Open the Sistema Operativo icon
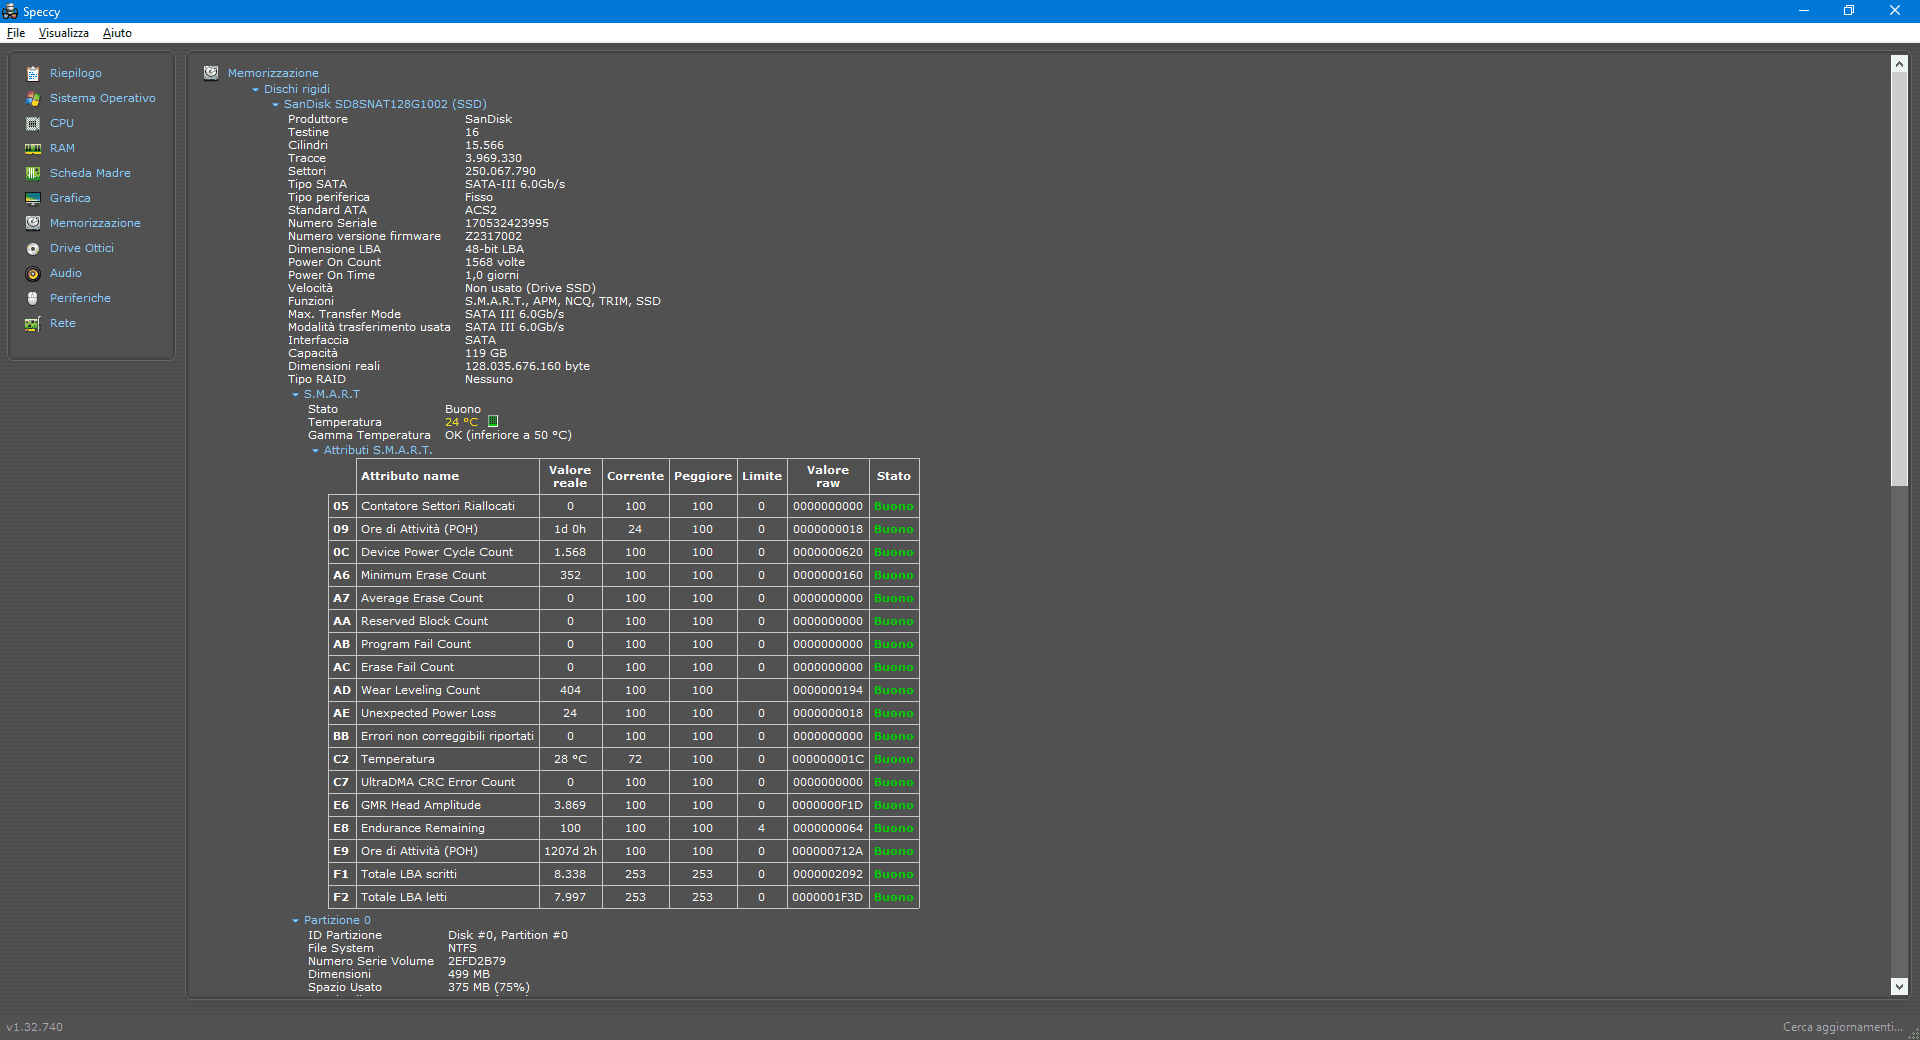 [33, 99]
